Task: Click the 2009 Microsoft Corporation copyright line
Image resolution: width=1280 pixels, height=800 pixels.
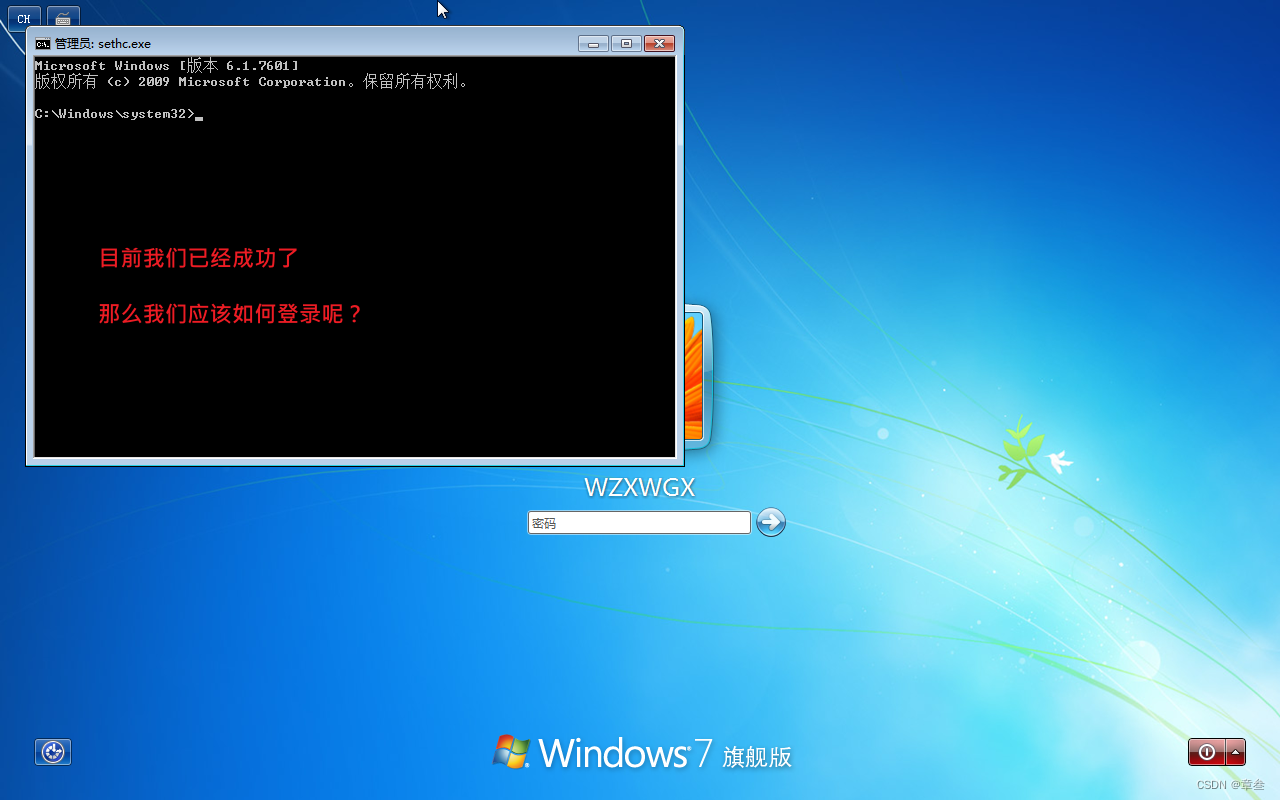Action: click(x=252, y=82)
